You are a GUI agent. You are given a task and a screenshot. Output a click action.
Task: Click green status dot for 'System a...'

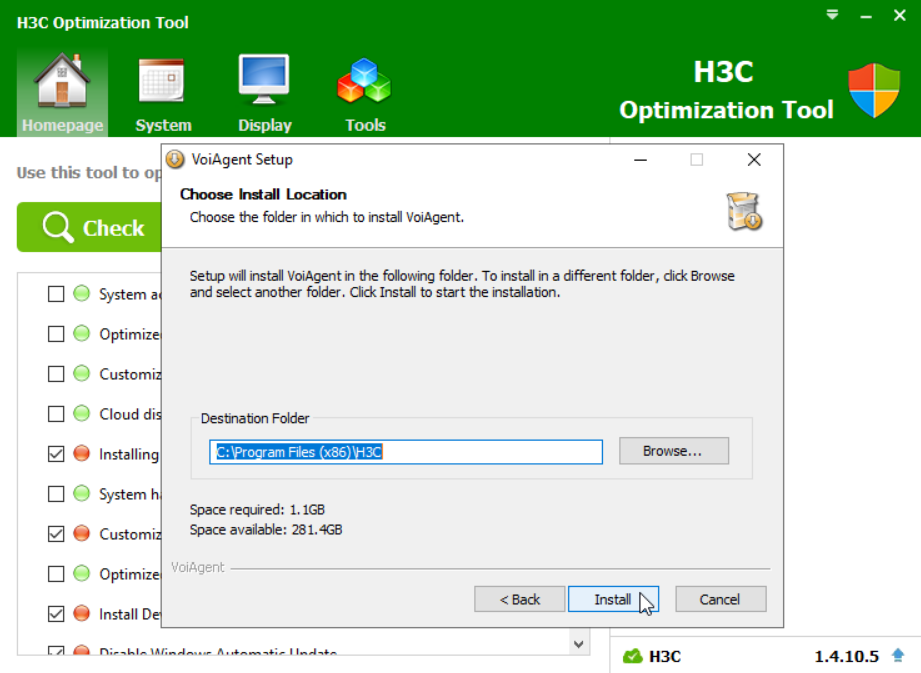[x=82, y=293]
